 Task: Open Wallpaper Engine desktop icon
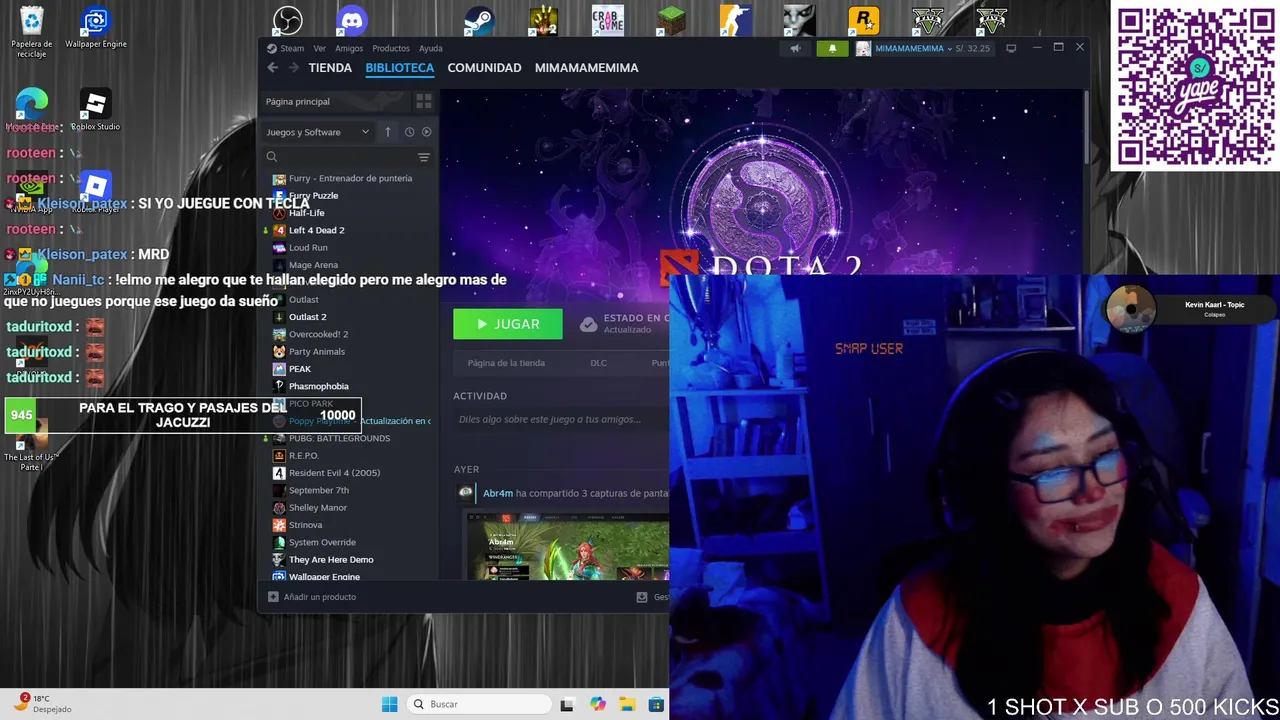[x=96, y=27]
